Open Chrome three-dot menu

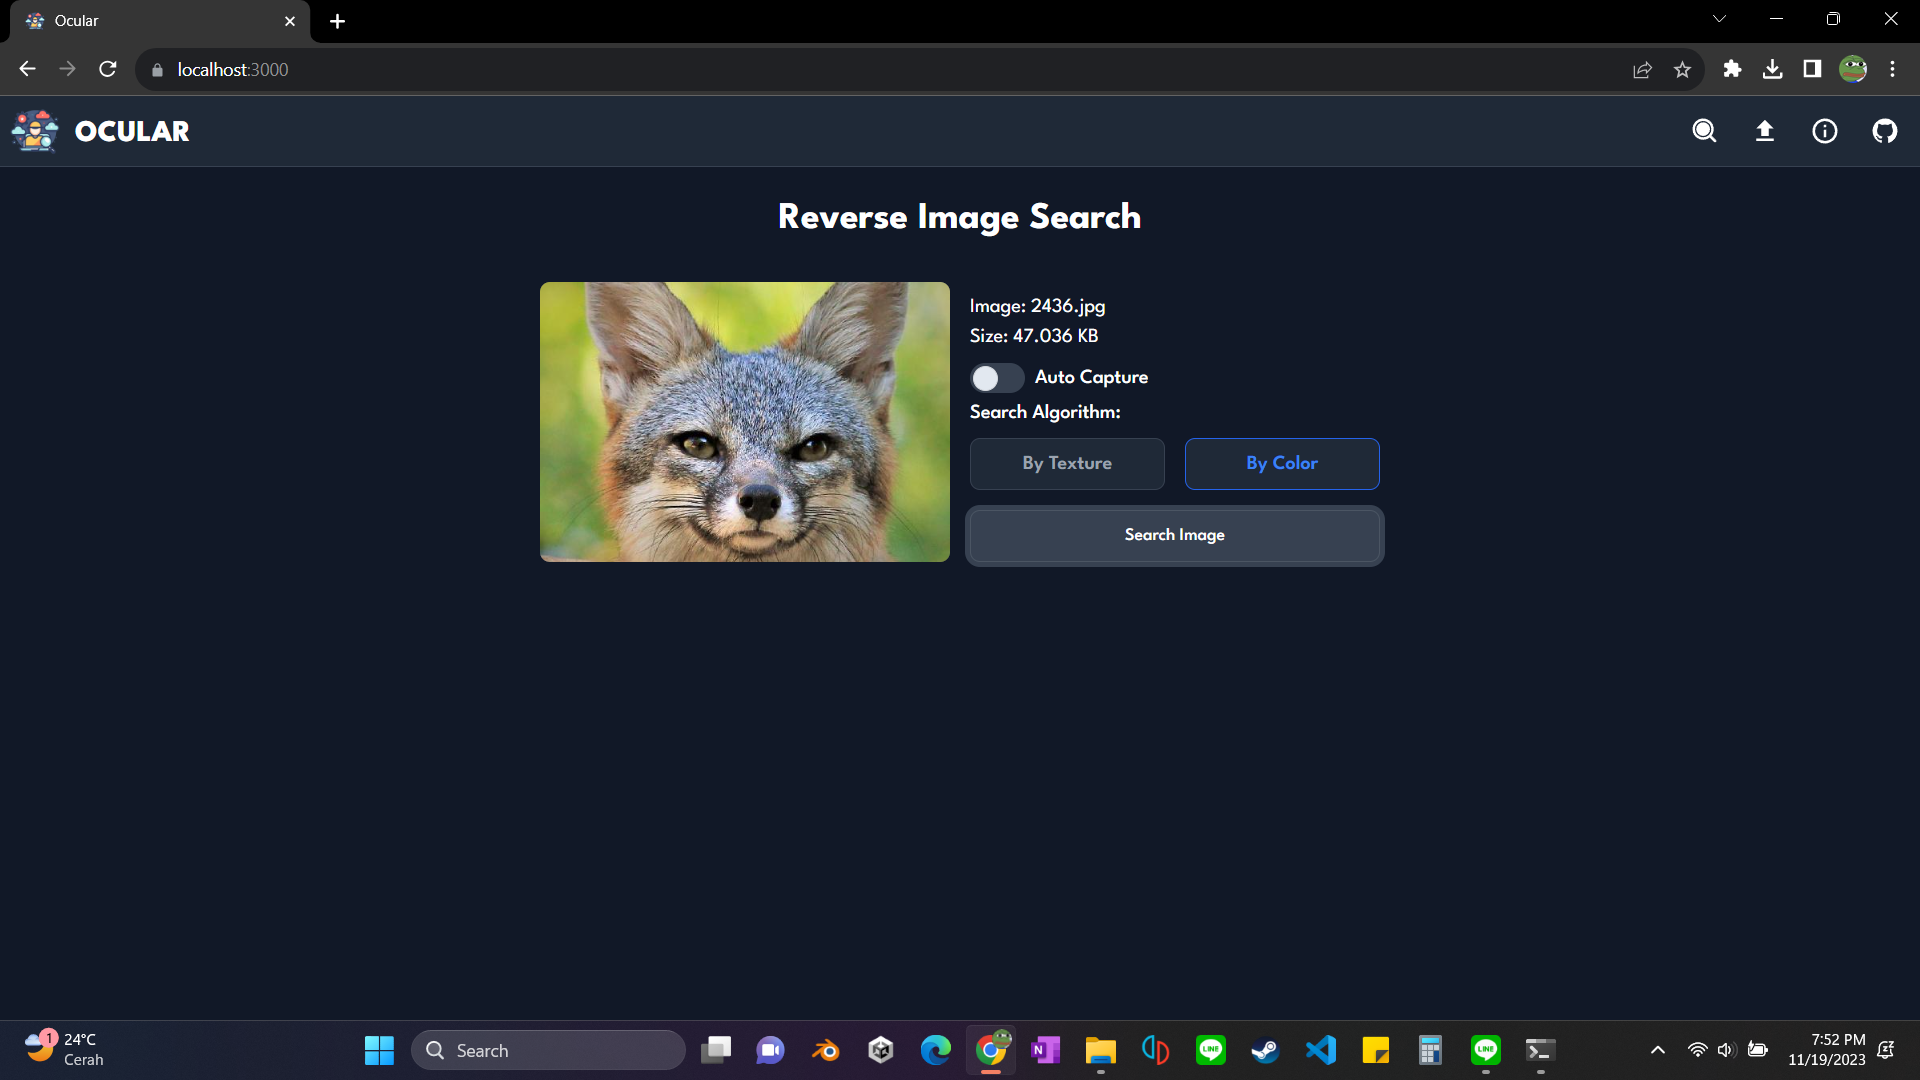click(x=1892, y=69)
